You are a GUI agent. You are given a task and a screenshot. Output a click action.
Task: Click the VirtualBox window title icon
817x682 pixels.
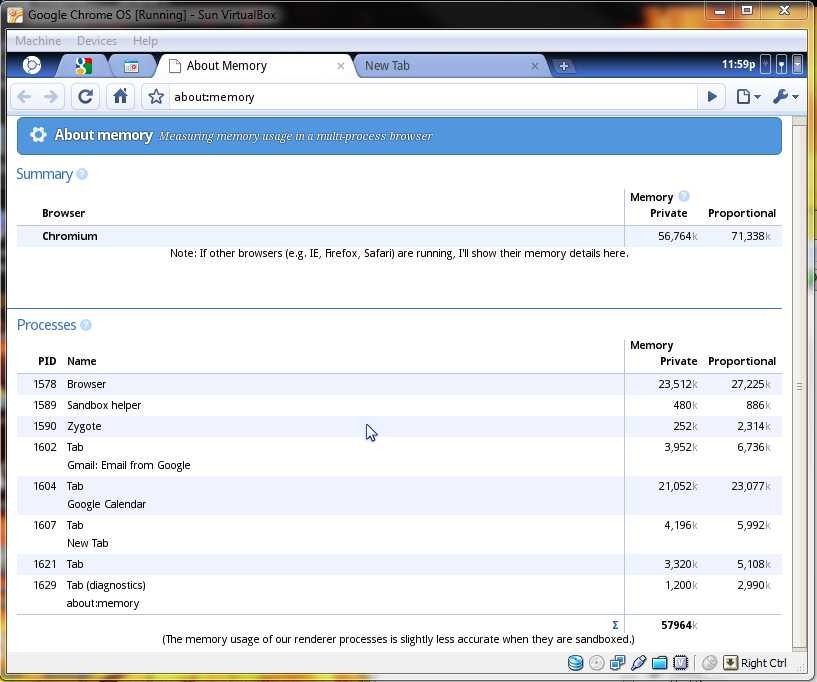click(x=15, y=15)
